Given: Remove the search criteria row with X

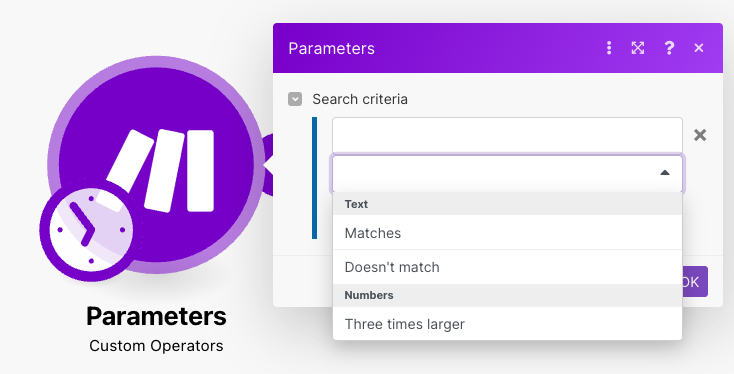Looking at the screenshot, I should pyautogui.click(x=700, y=135).
